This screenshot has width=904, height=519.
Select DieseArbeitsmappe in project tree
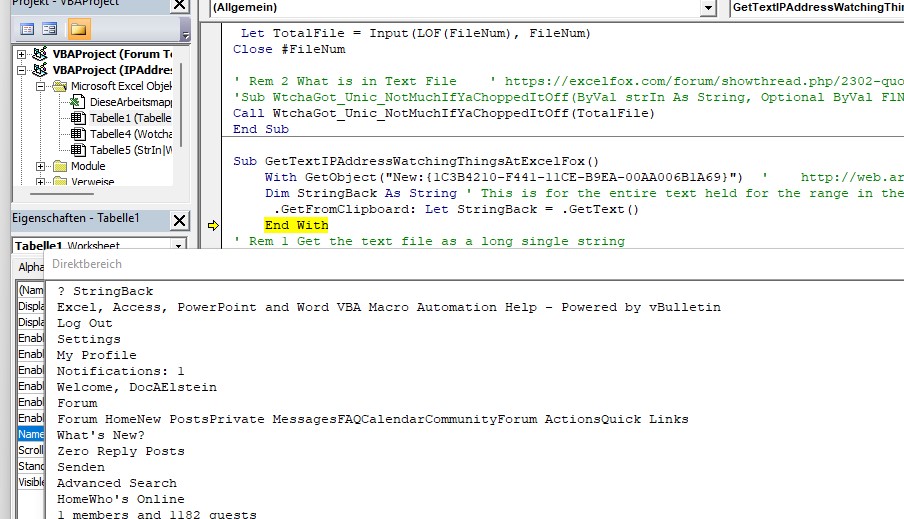(x=130, y=102)
